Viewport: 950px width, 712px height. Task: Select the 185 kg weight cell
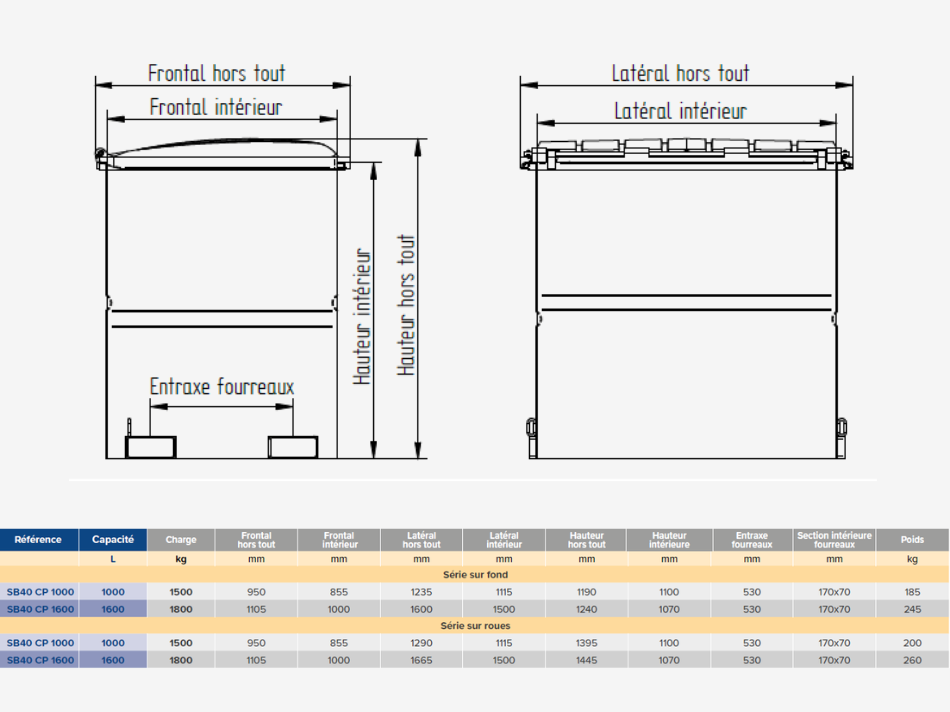(x=912, y=592)
